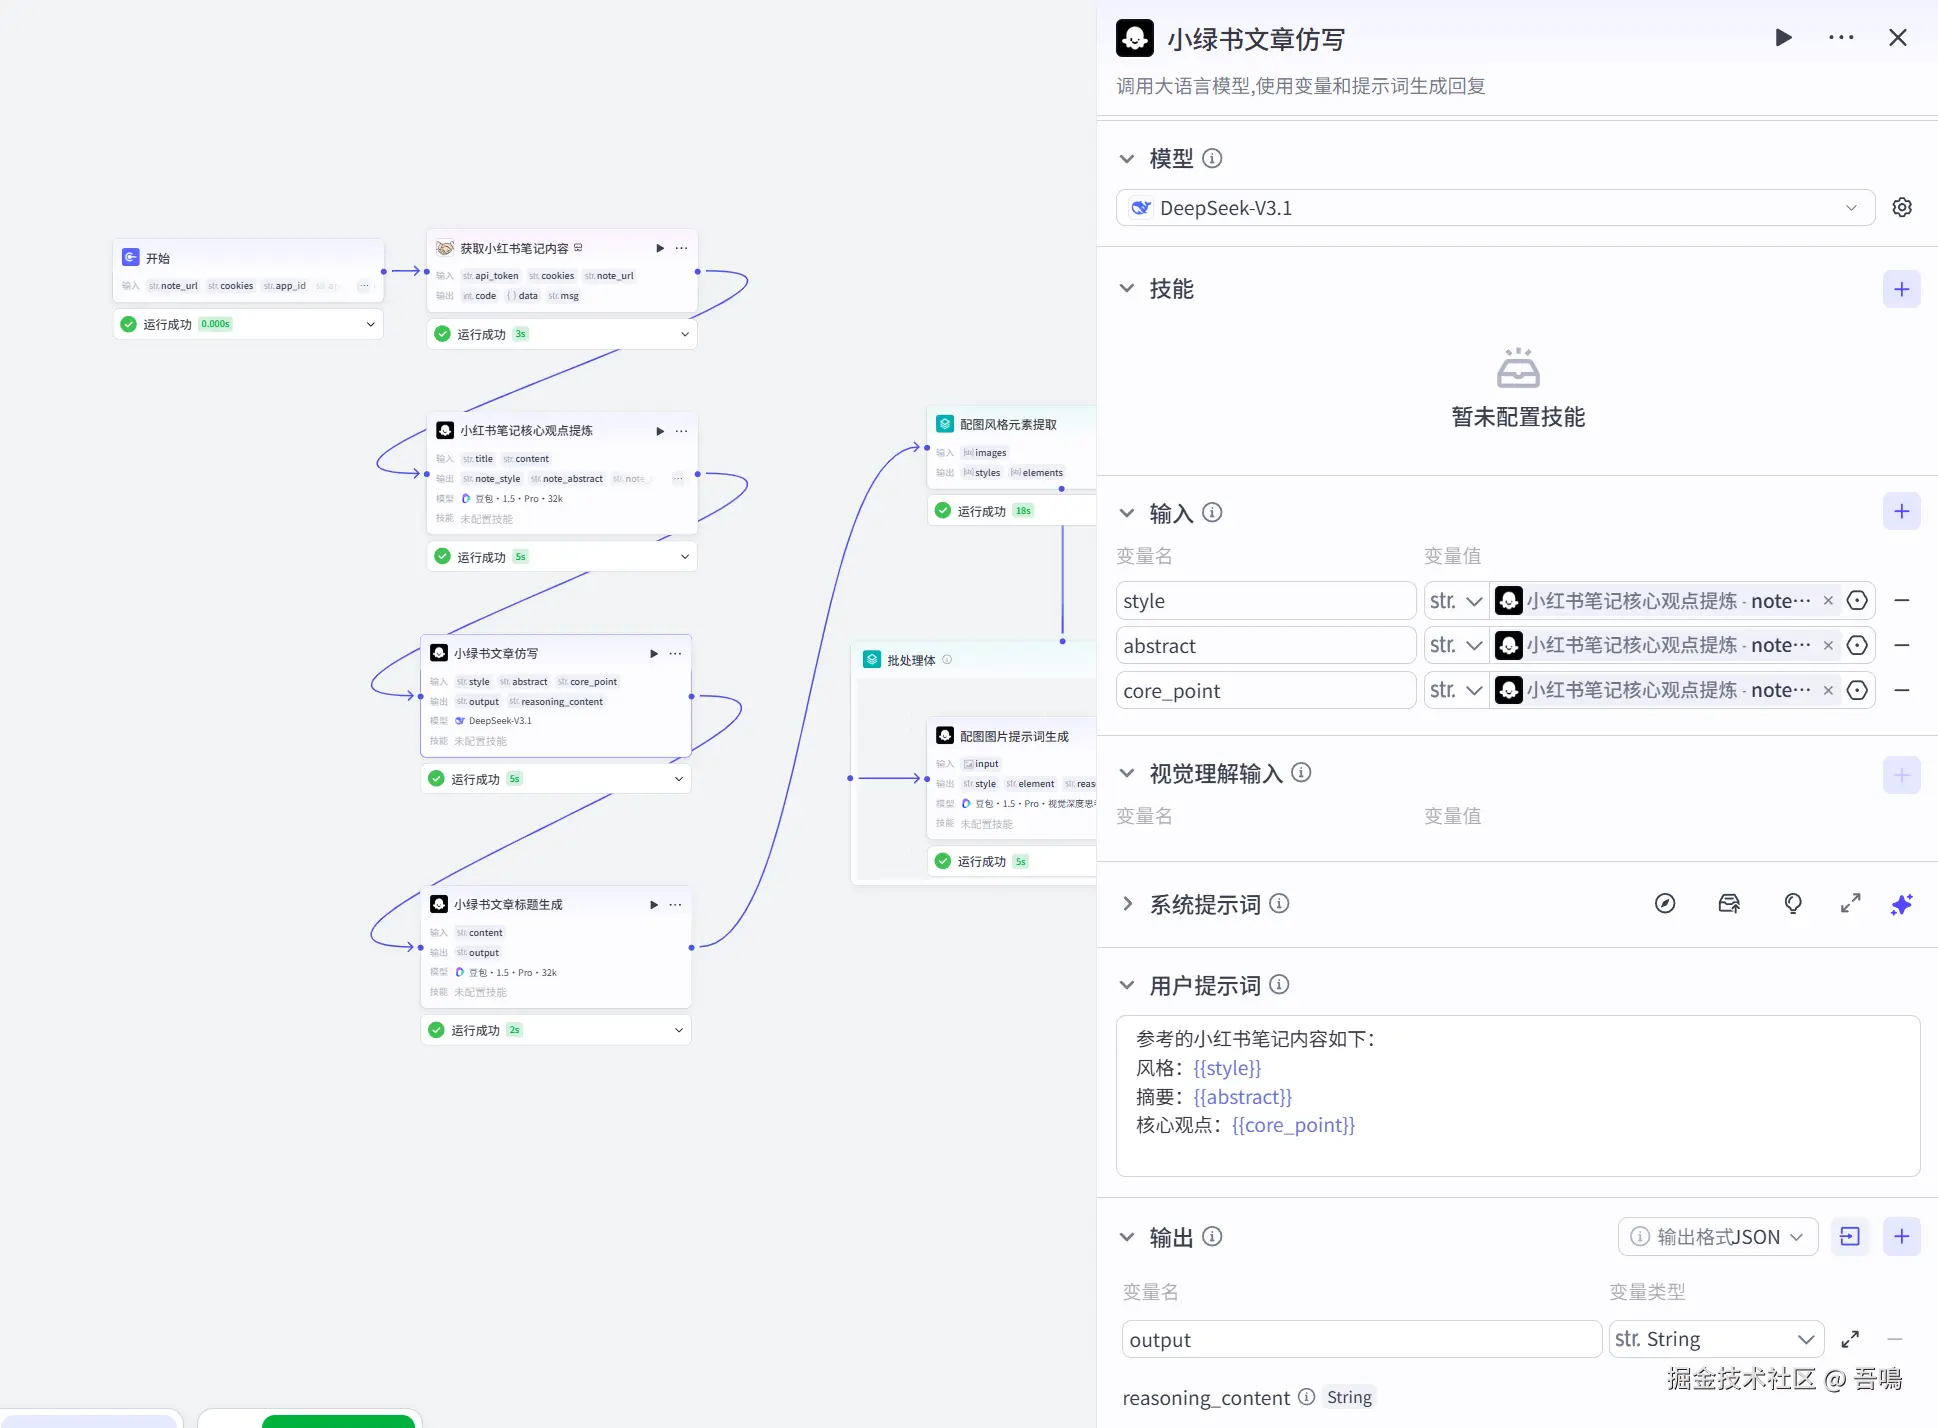Screen dimensions: 1938x1428
Task: Collapse the 模型 section
Action: coord(1127,159)
